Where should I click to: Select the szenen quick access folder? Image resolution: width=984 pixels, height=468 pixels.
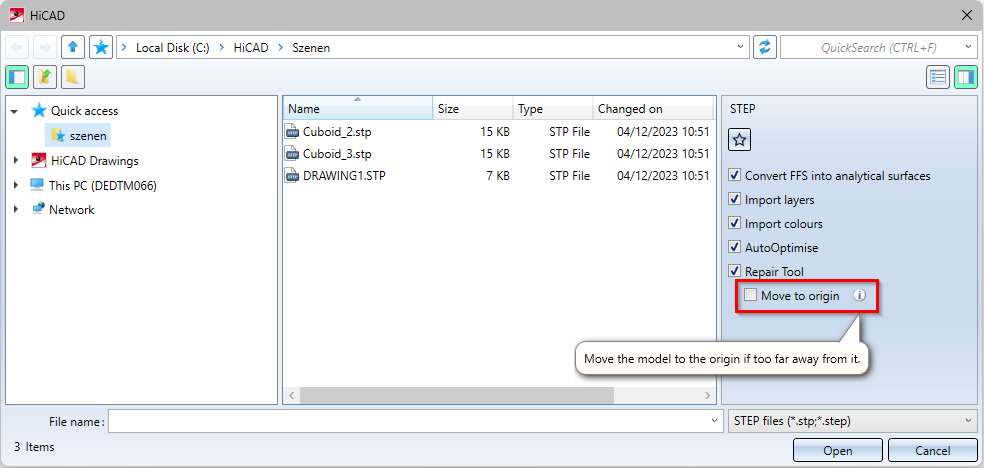point(78,136)
